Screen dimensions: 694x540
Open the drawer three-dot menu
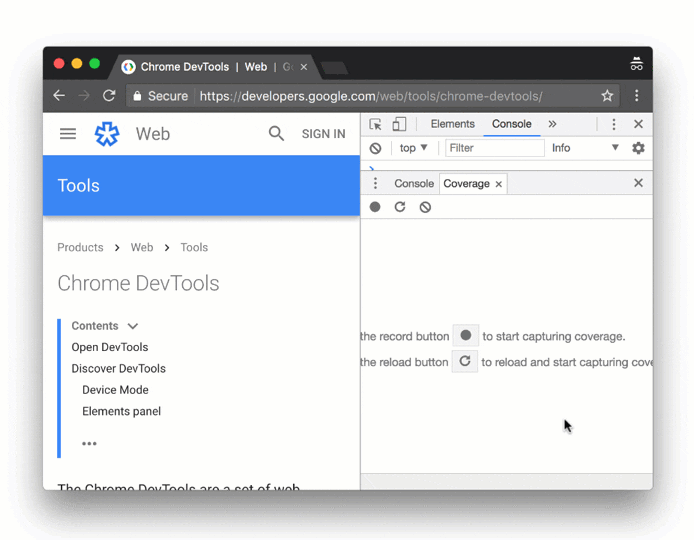[375, 184]
